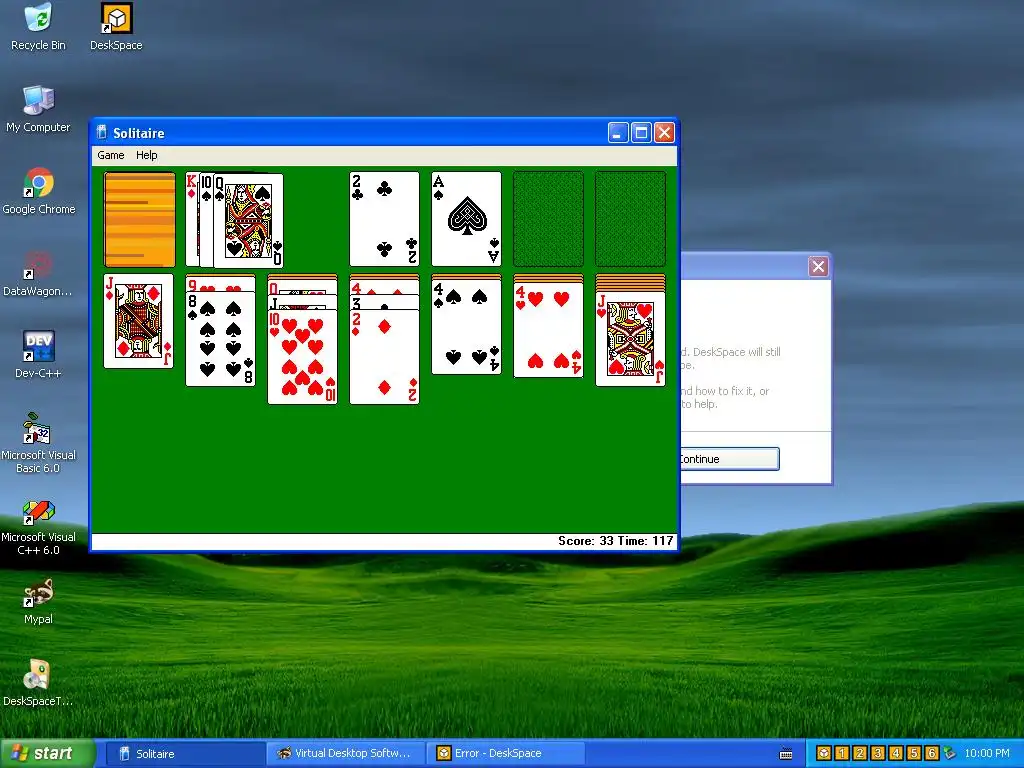Click the 10:00 PM taskbar clock

tap(987, 753)
